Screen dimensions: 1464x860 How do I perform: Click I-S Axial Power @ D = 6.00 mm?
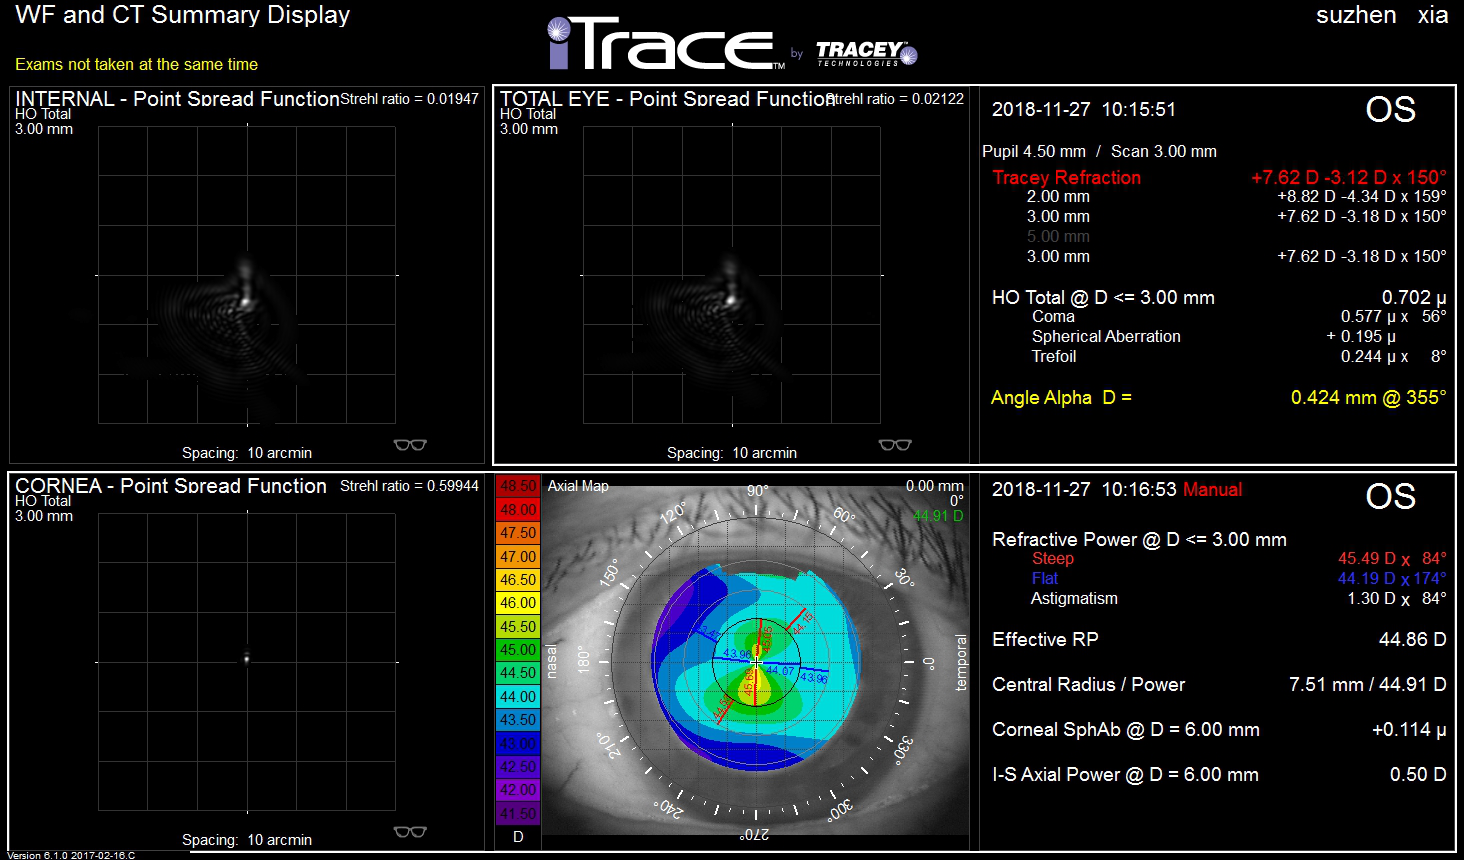(1125, 775)
